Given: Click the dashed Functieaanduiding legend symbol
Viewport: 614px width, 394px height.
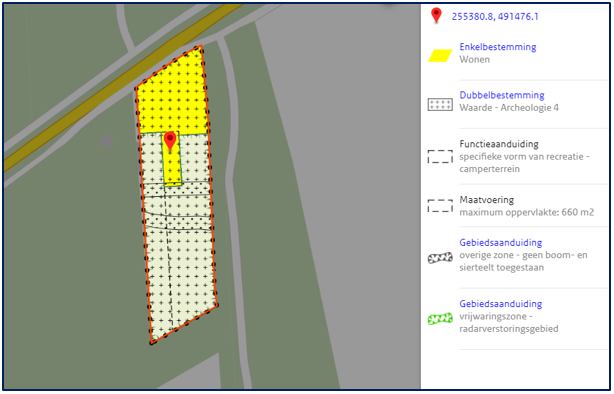Looking at the screenshot, I should 440,156.
